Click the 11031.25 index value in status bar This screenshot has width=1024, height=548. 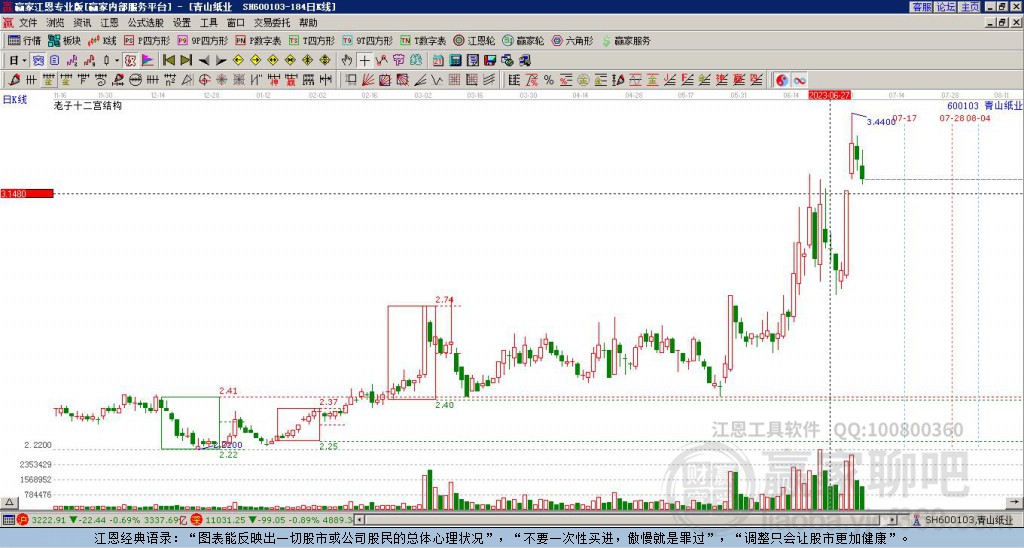pos(223,520)
